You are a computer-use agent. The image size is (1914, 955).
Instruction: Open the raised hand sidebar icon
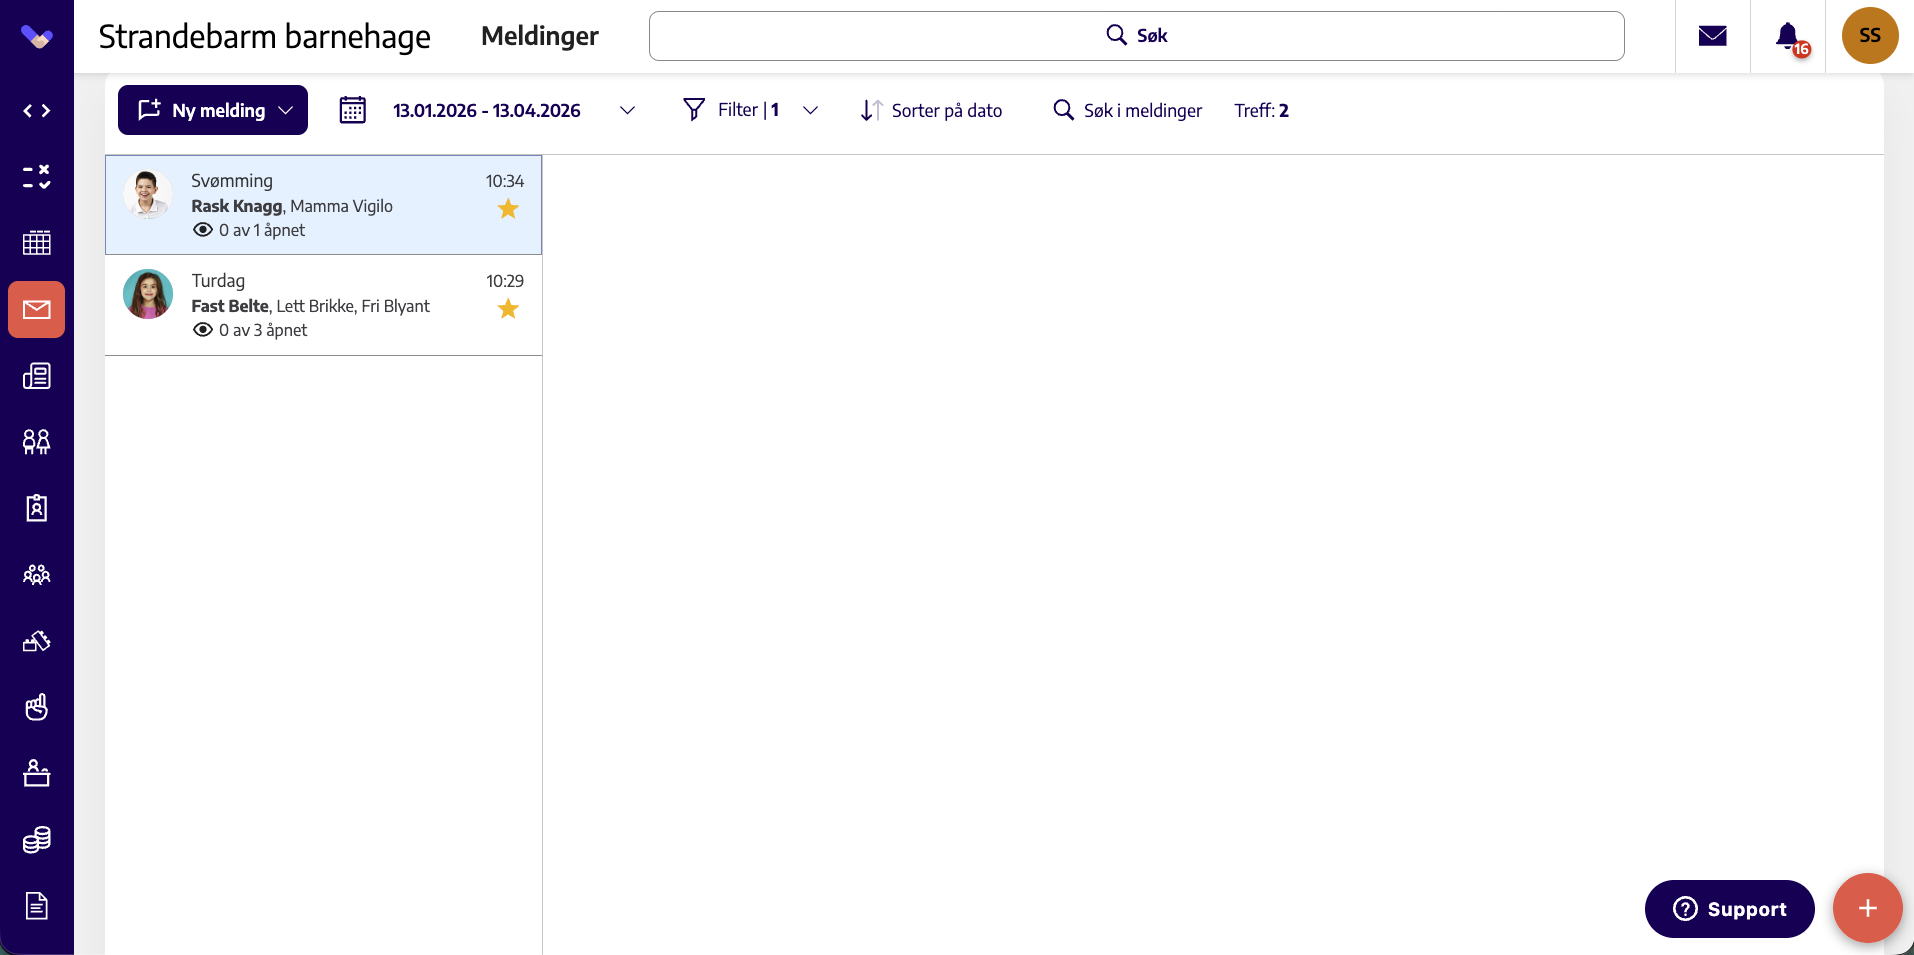37,707
